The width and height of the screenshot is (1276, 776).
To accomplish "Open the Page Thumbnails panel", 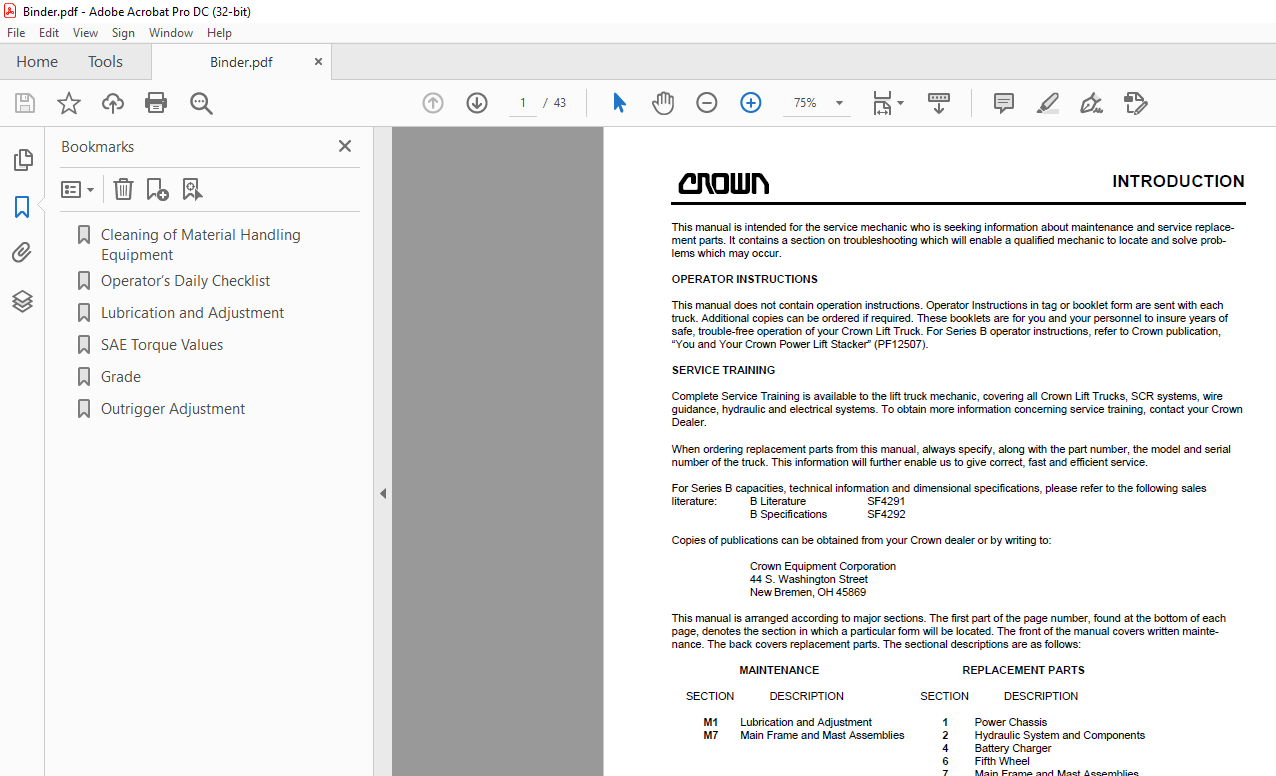I will [x=22, y=160].
